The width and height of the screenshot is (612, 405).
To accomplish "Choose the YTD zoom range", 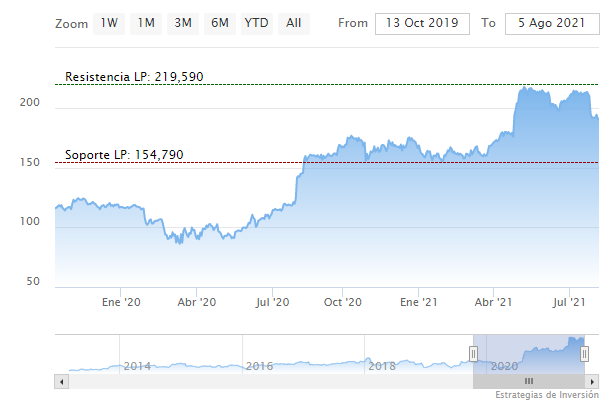I will tap(256, 23).
